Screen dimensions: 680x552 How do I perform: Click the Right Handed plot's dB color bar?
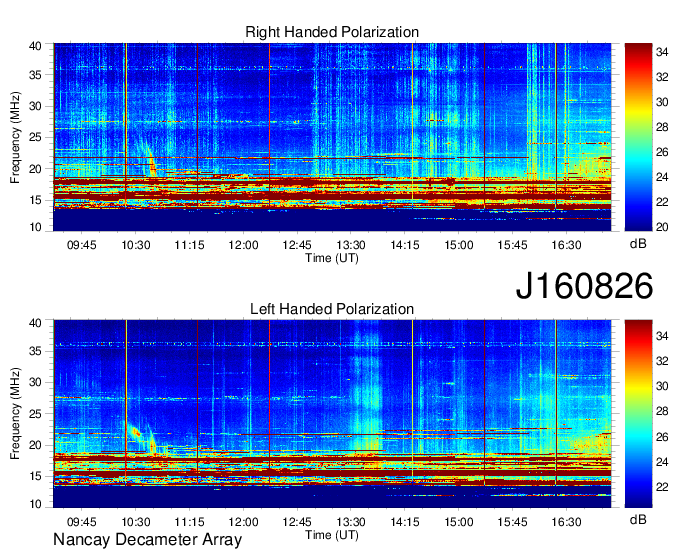pos(638,137)
